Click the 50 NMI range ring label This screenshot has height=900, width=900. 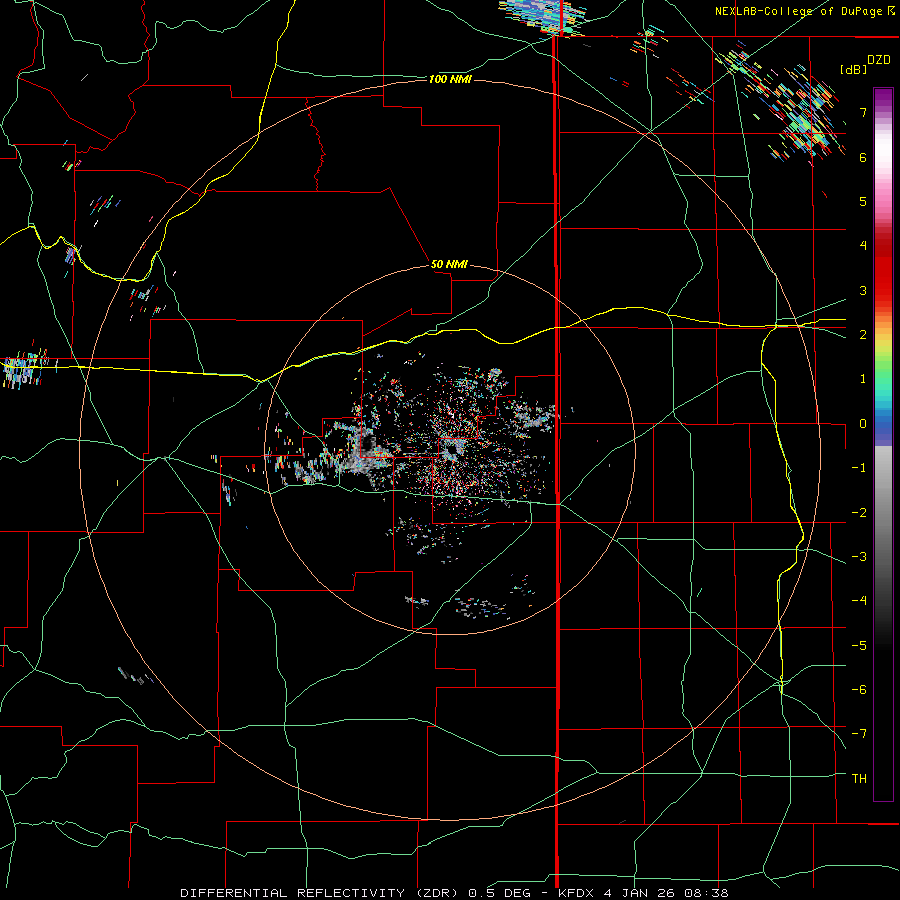449,264
